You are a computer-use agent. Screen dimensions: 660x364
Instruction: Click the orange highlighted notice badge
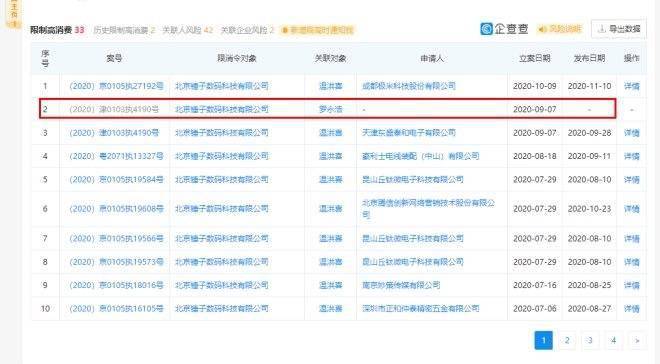pyautogui.click(x=318, y=30)
